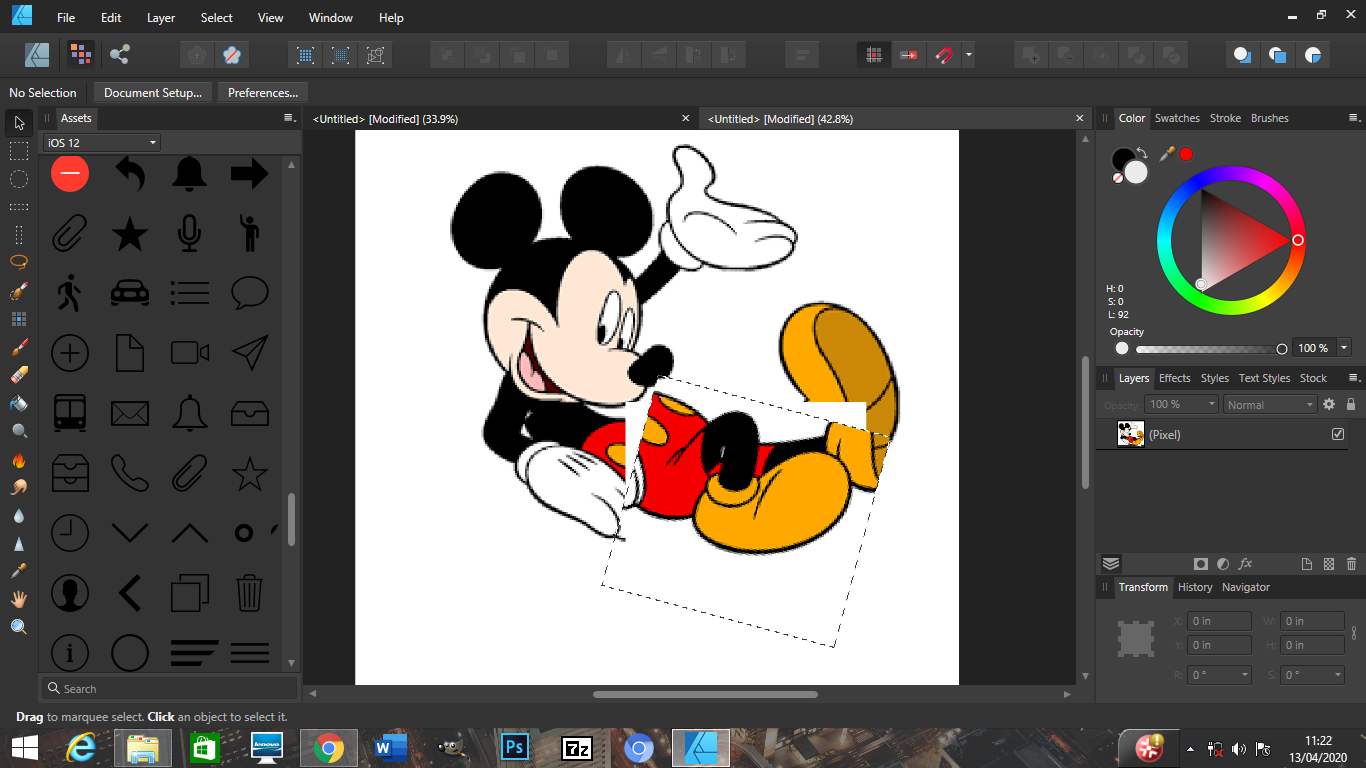Add a new pixel layer checkerboard icon
The height and width of the screenshot is (768, 1366).
1329,564
